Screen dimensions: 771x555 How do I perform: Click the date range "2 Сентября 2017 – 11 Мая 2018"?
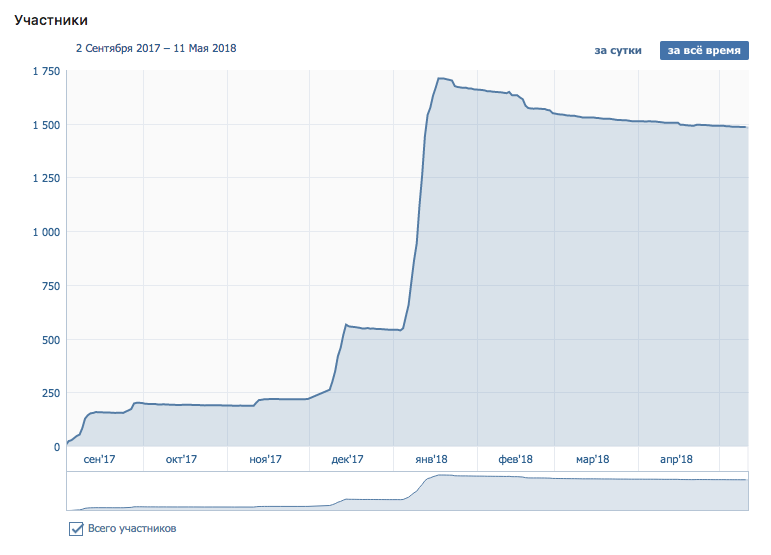pos(156,47)
